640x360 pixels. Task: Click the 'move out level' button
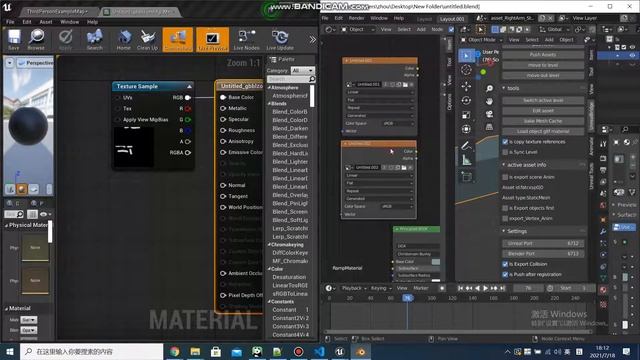click(x=543, y=76)
